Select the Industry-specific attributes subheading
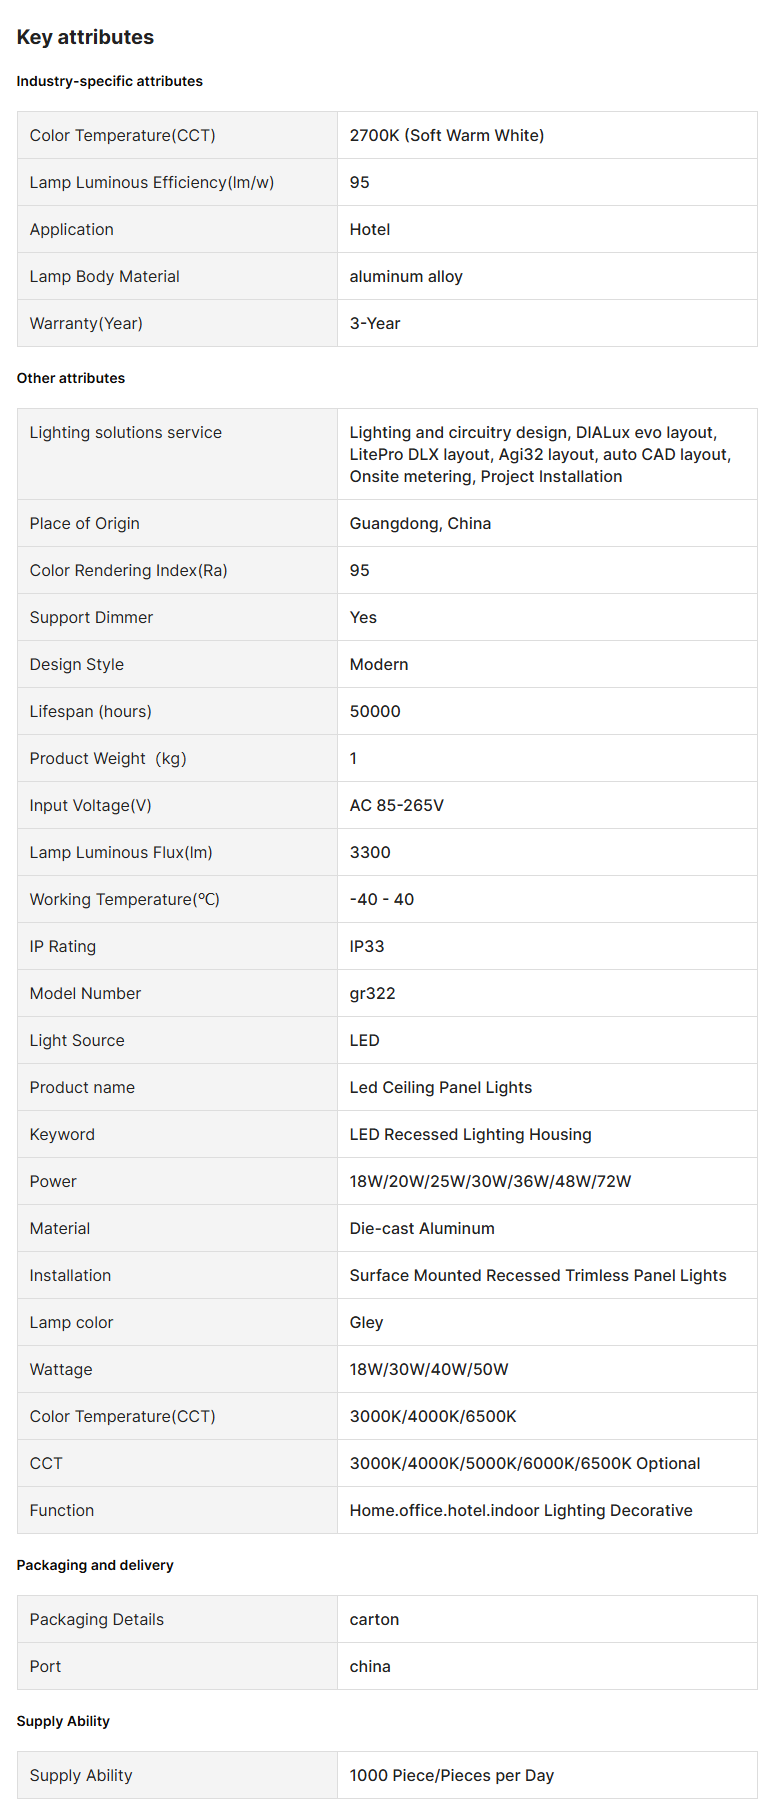 click(109, 81)
